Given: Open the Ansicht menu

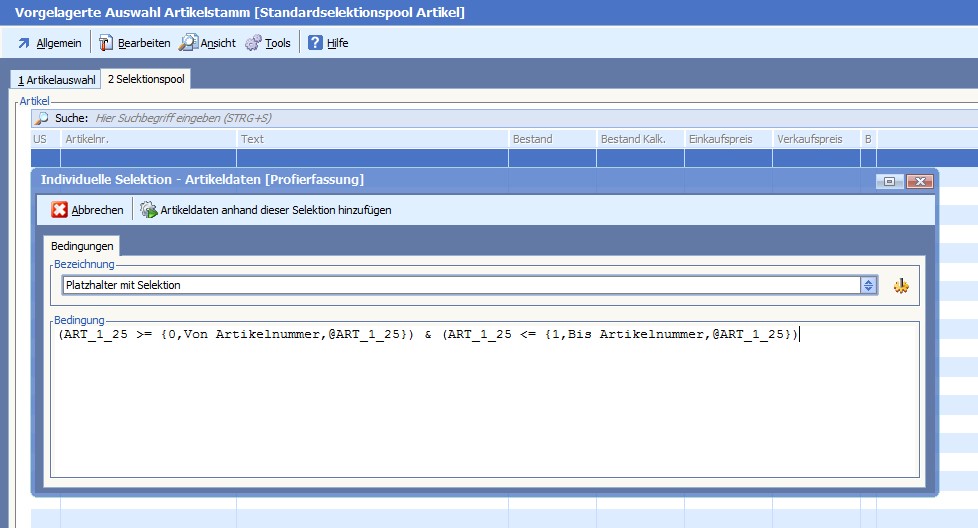Looking at the screenshot, I should [208, 43].
